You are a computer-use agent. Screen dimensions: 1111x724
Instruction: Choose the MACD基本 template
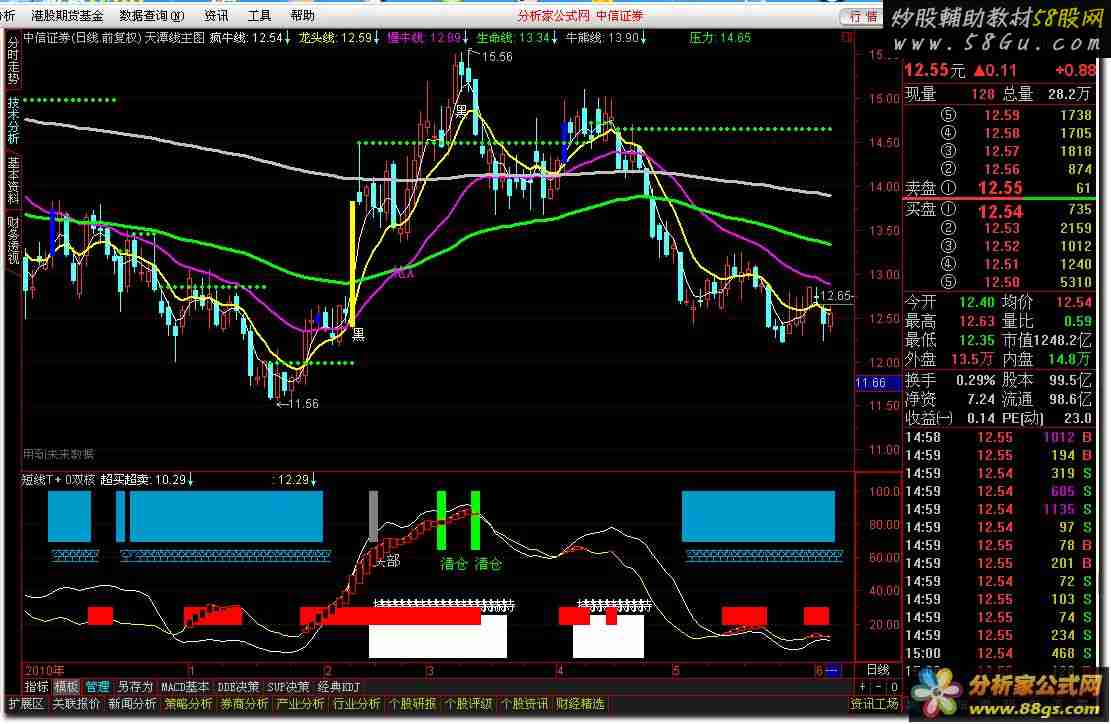tap(185, 686)
